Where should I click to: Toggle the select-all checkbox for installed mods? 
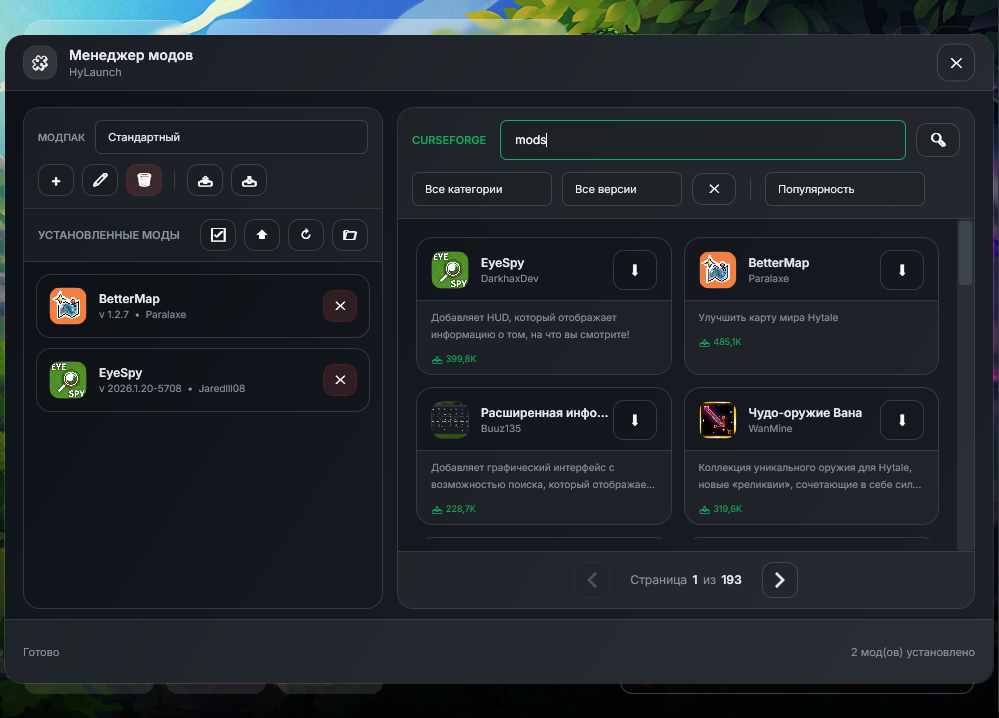pyautogui.click(x=218, y=235)
